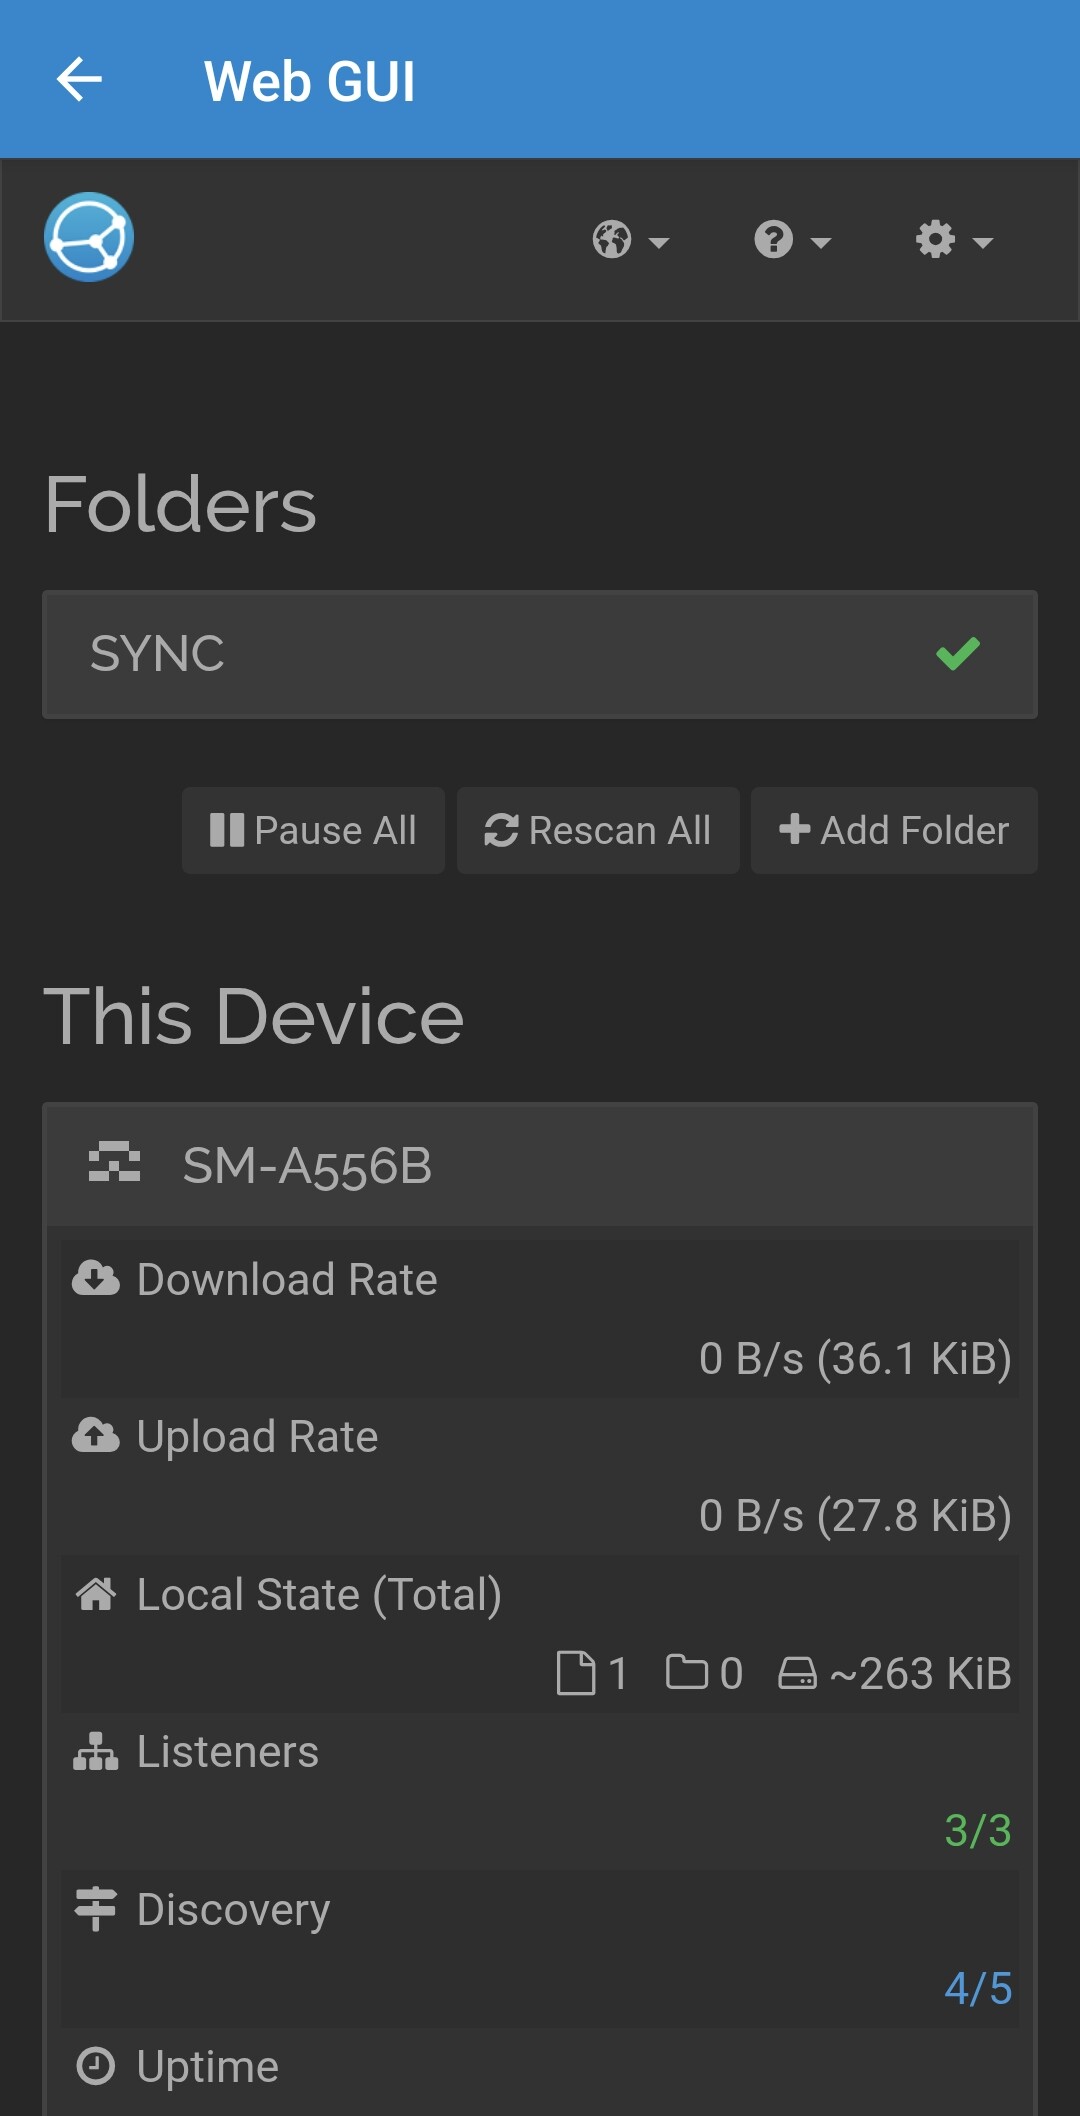The height and width of the screenshot is (2116, 1080).
Task: Open the Help question mark menu
Action: 792,240
